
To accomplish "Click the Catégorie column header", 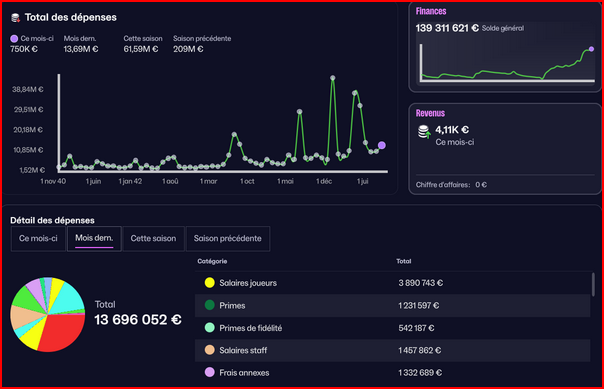I will click(x=212, y=261).
